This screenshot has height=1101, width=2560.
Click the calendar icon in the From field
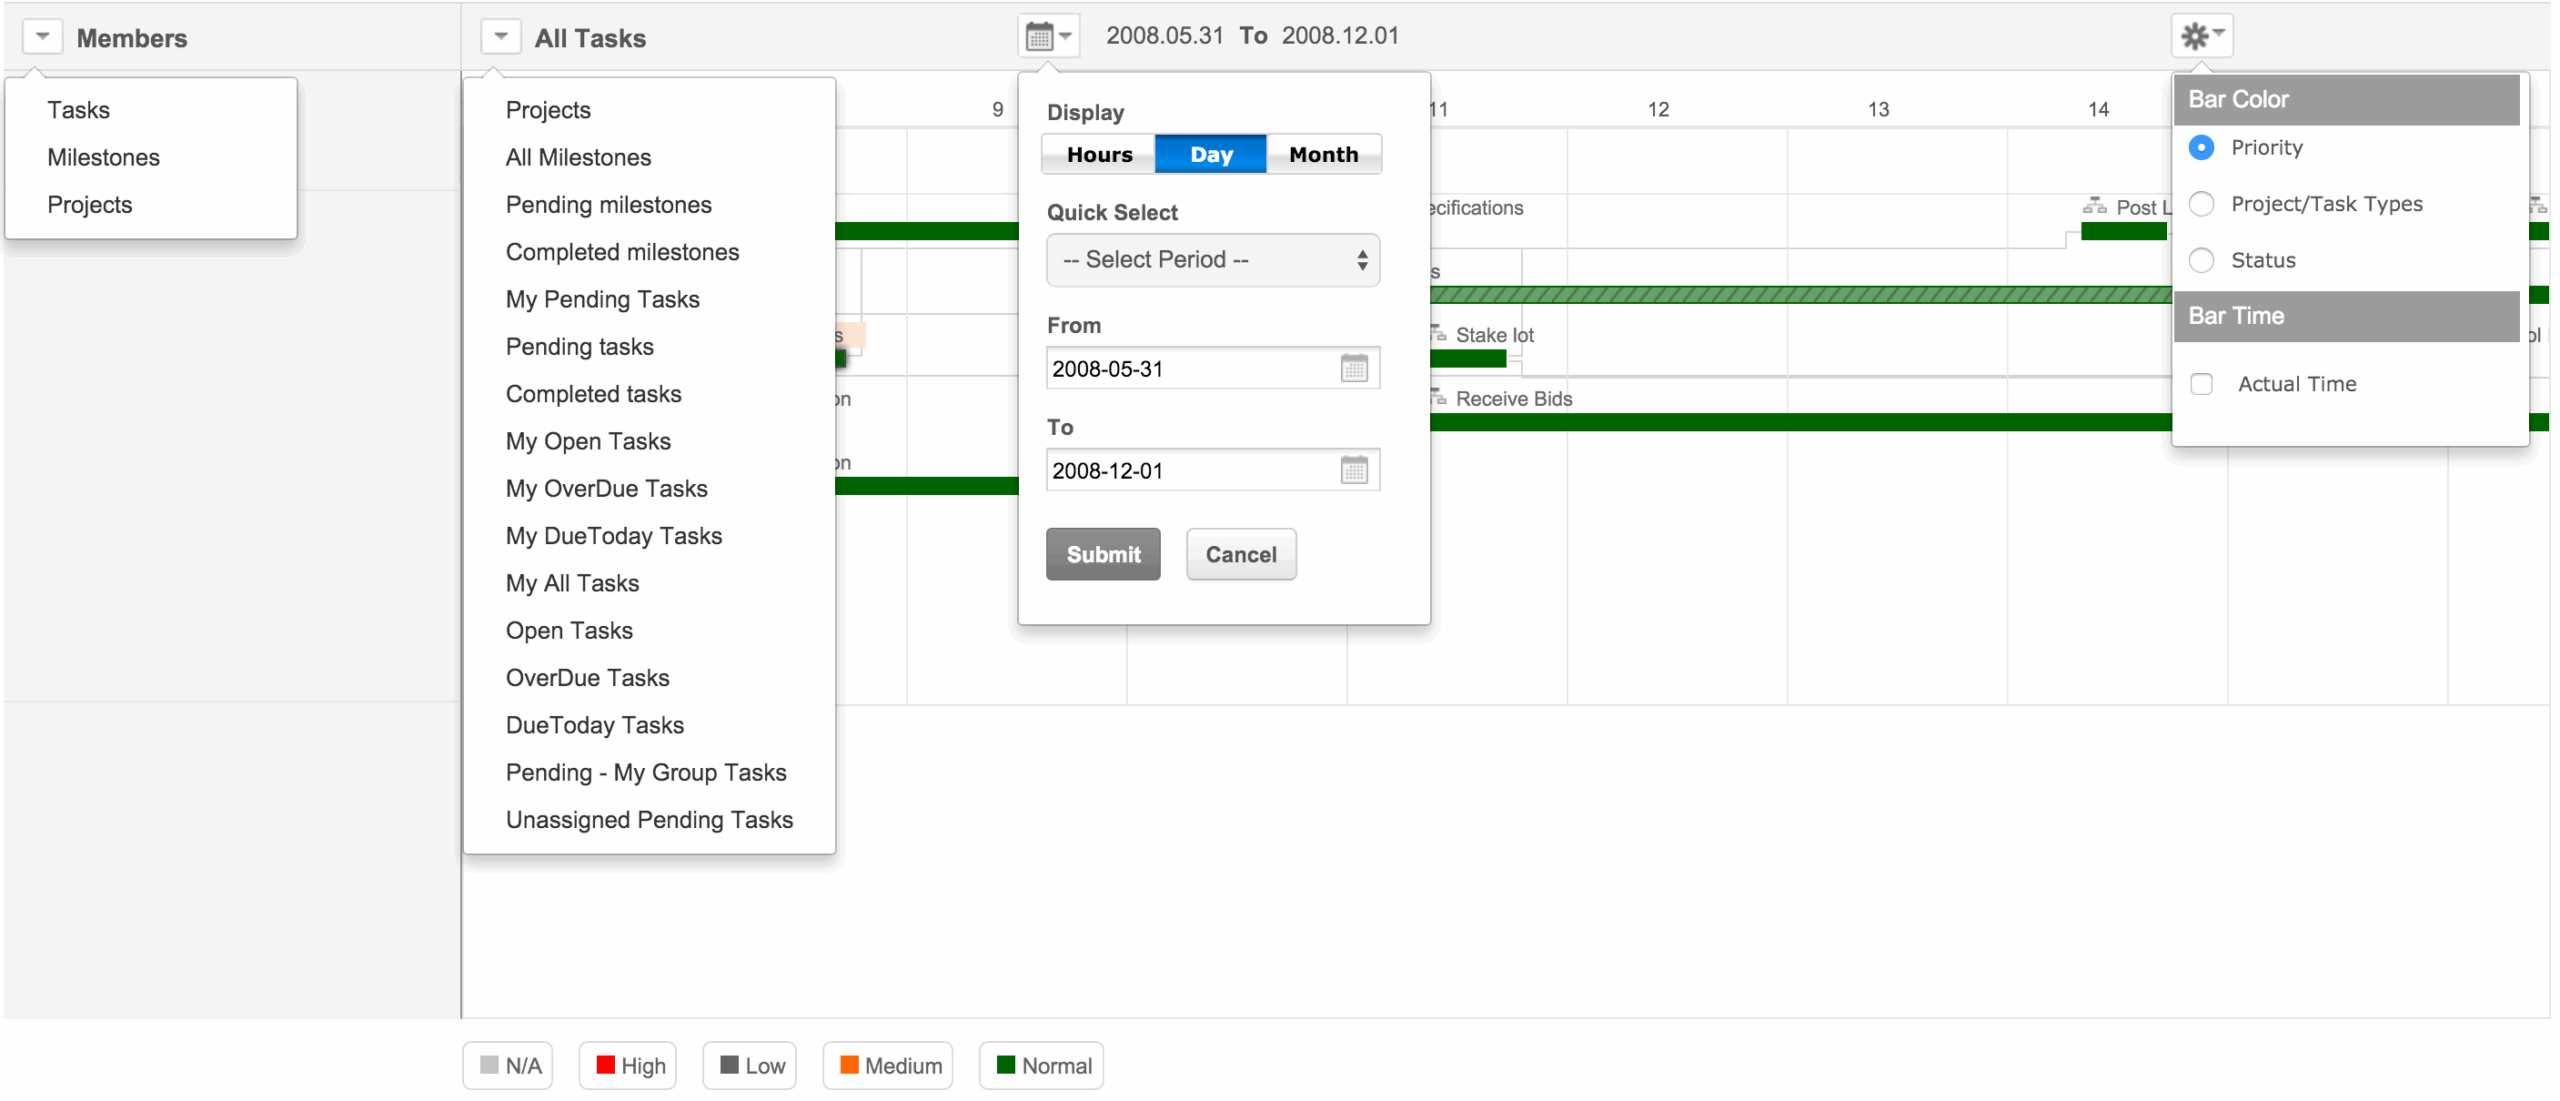point(1355,368)
